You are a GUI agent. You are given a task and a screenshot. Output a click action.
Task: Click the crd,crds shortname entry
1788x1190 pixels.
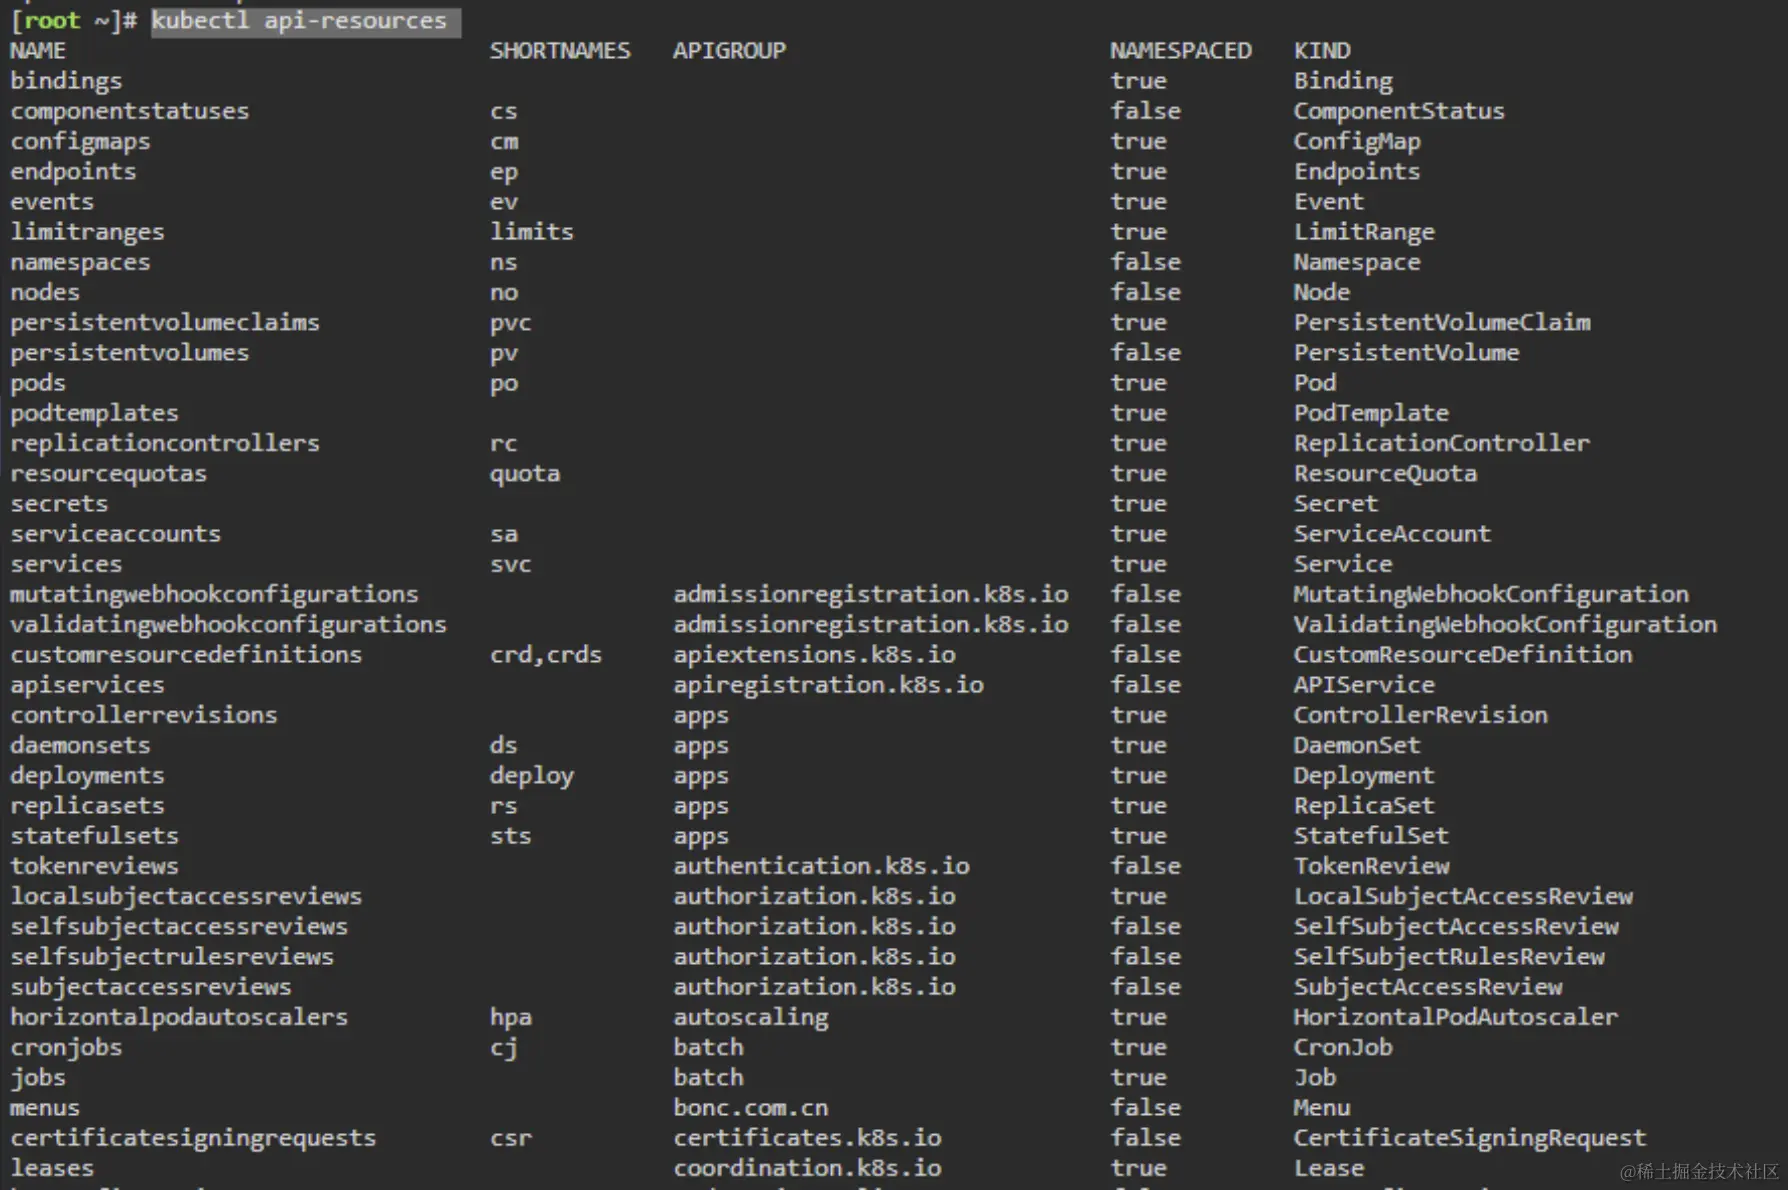(x=546, y=655)
